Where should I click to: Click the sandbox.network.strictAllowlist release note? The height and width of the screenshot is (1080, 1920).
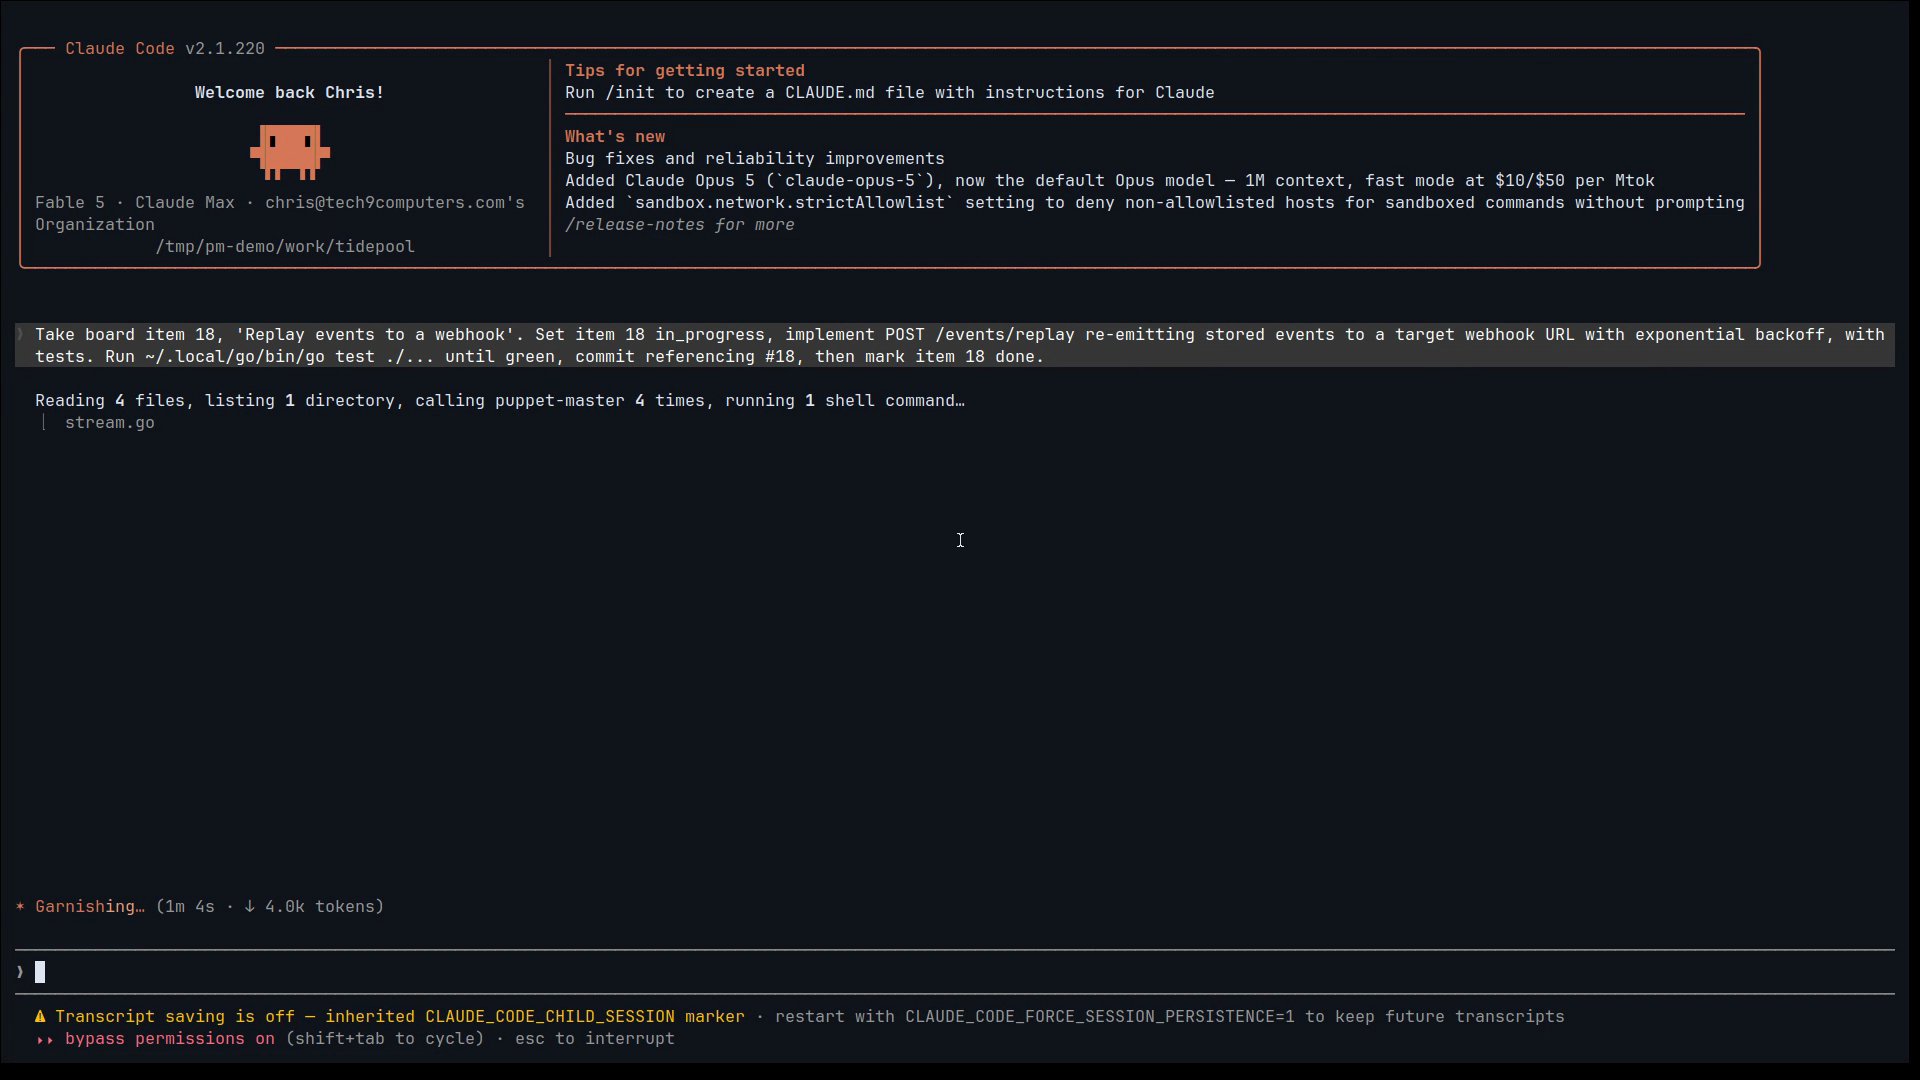[1155, 203]
